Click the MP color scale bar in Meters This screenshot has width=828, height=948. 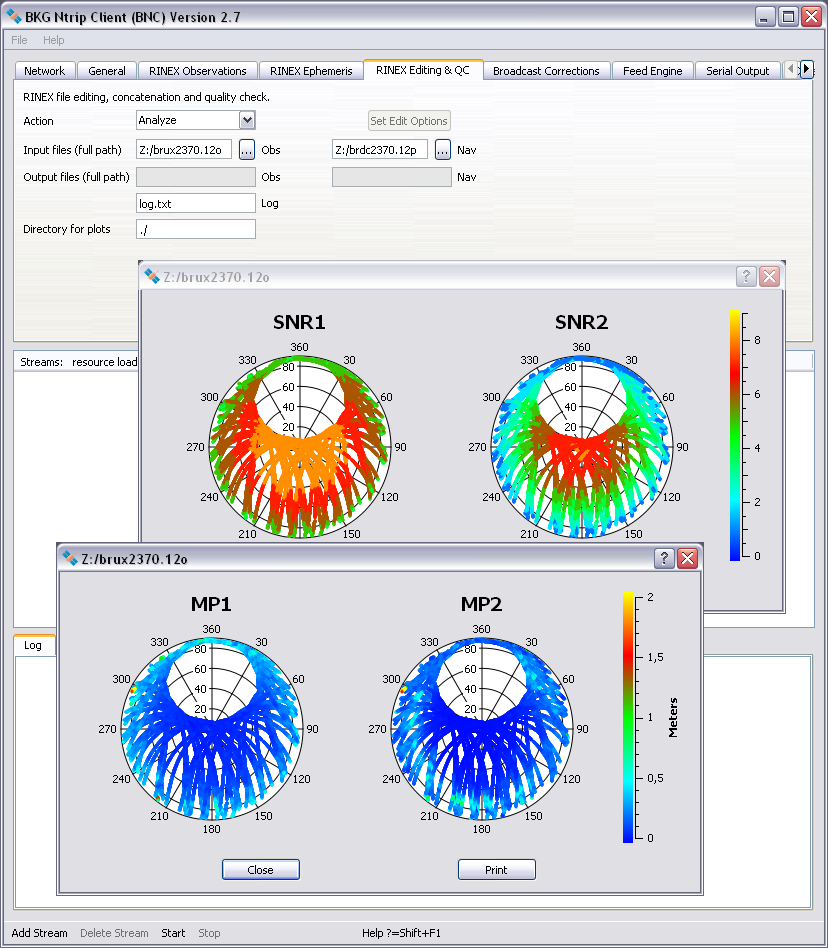[628, 717]
